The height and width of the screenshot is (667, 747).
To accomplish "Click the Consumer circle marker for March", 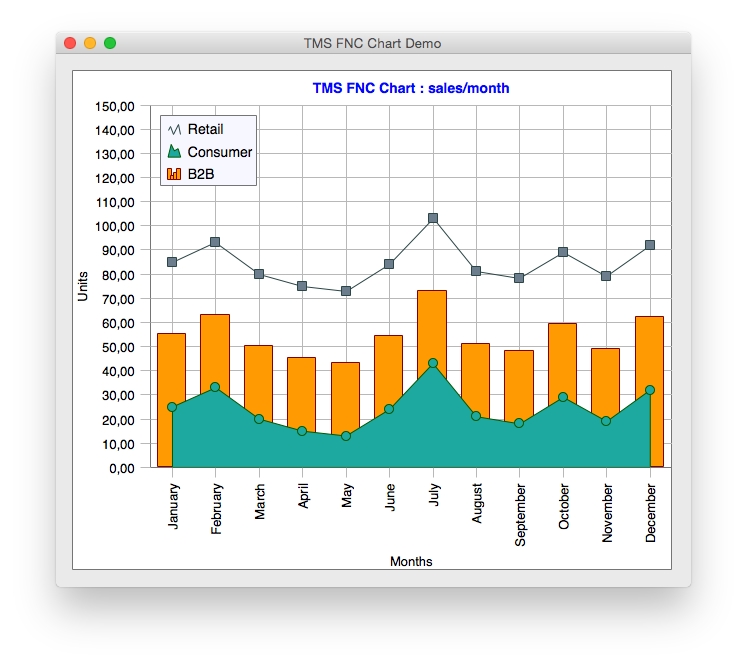I will [259, 419].
